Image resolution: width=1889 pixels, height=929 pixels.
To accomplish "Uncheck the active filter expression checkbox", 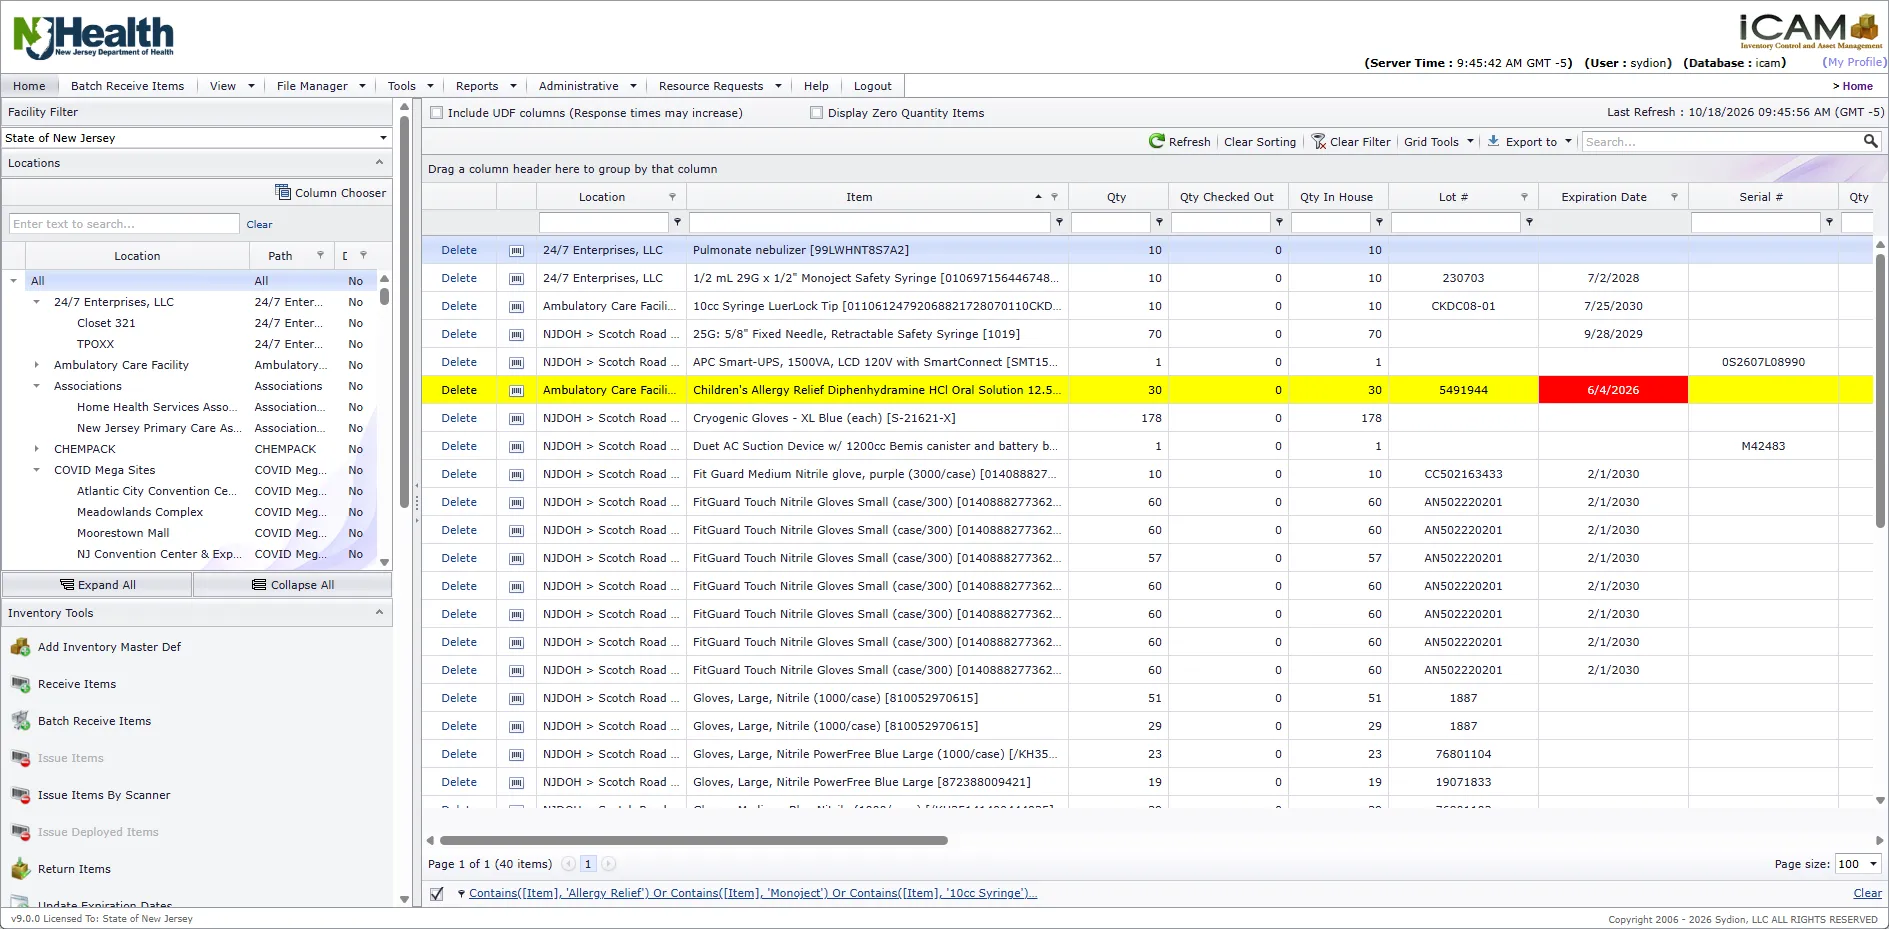I will tap(437, 894).
